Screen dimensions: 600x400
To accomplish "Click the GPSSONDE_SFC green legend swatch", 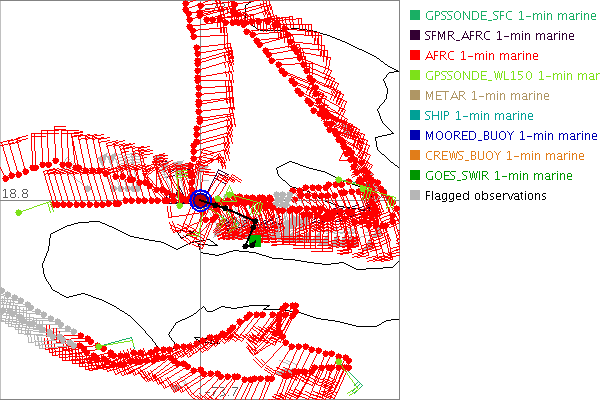I will [x=413, y=16].
